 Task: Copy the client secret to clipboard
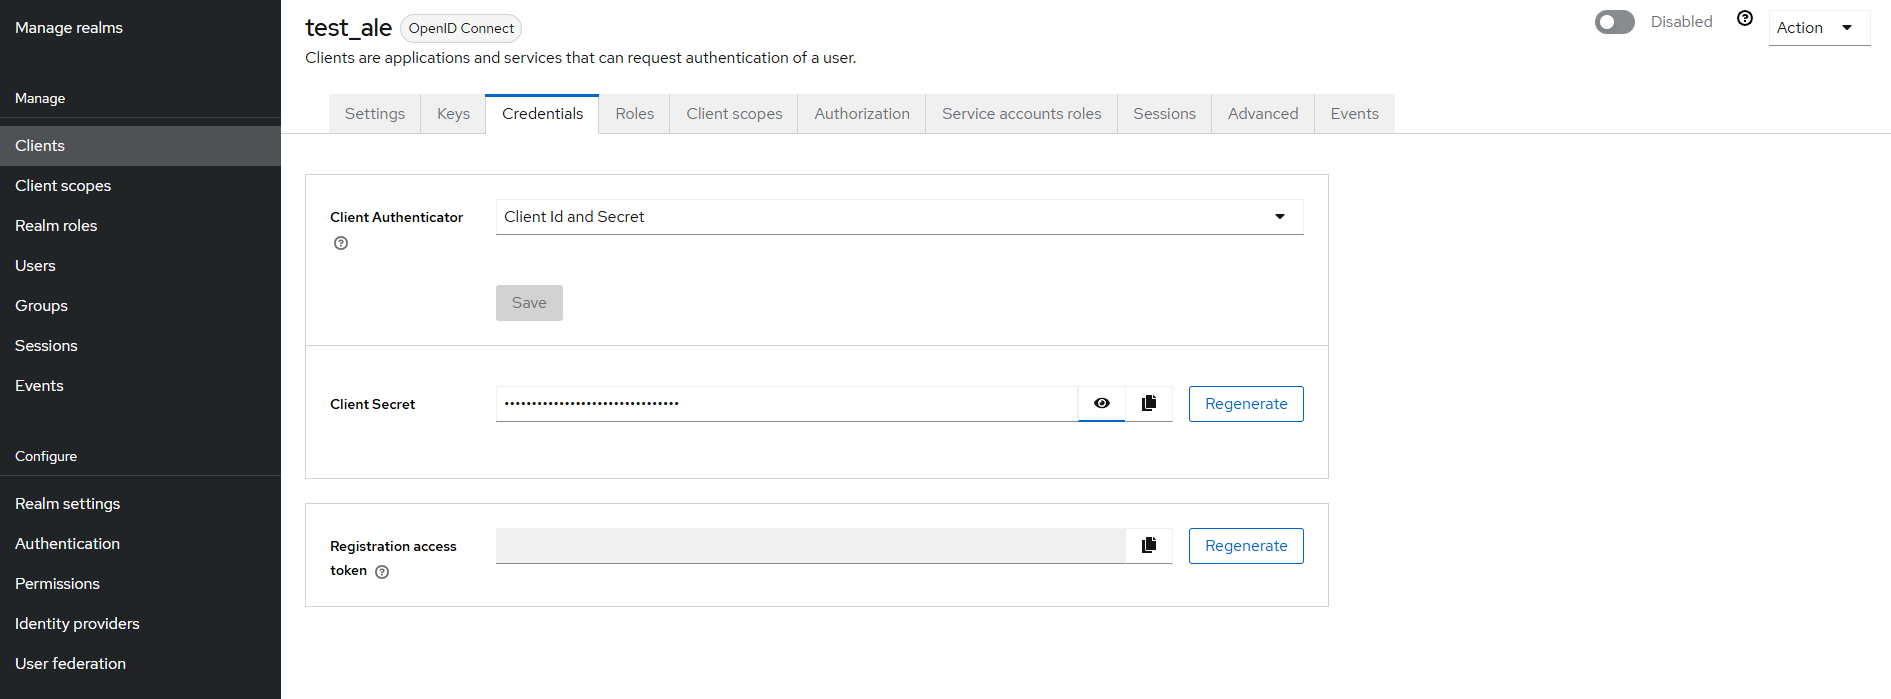click(1149, 403)
